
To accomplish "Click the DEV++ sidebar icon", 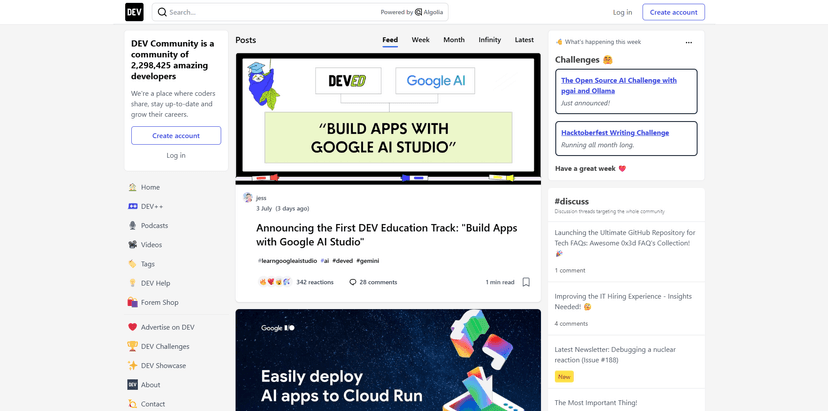I will click(x=133, y=207).
